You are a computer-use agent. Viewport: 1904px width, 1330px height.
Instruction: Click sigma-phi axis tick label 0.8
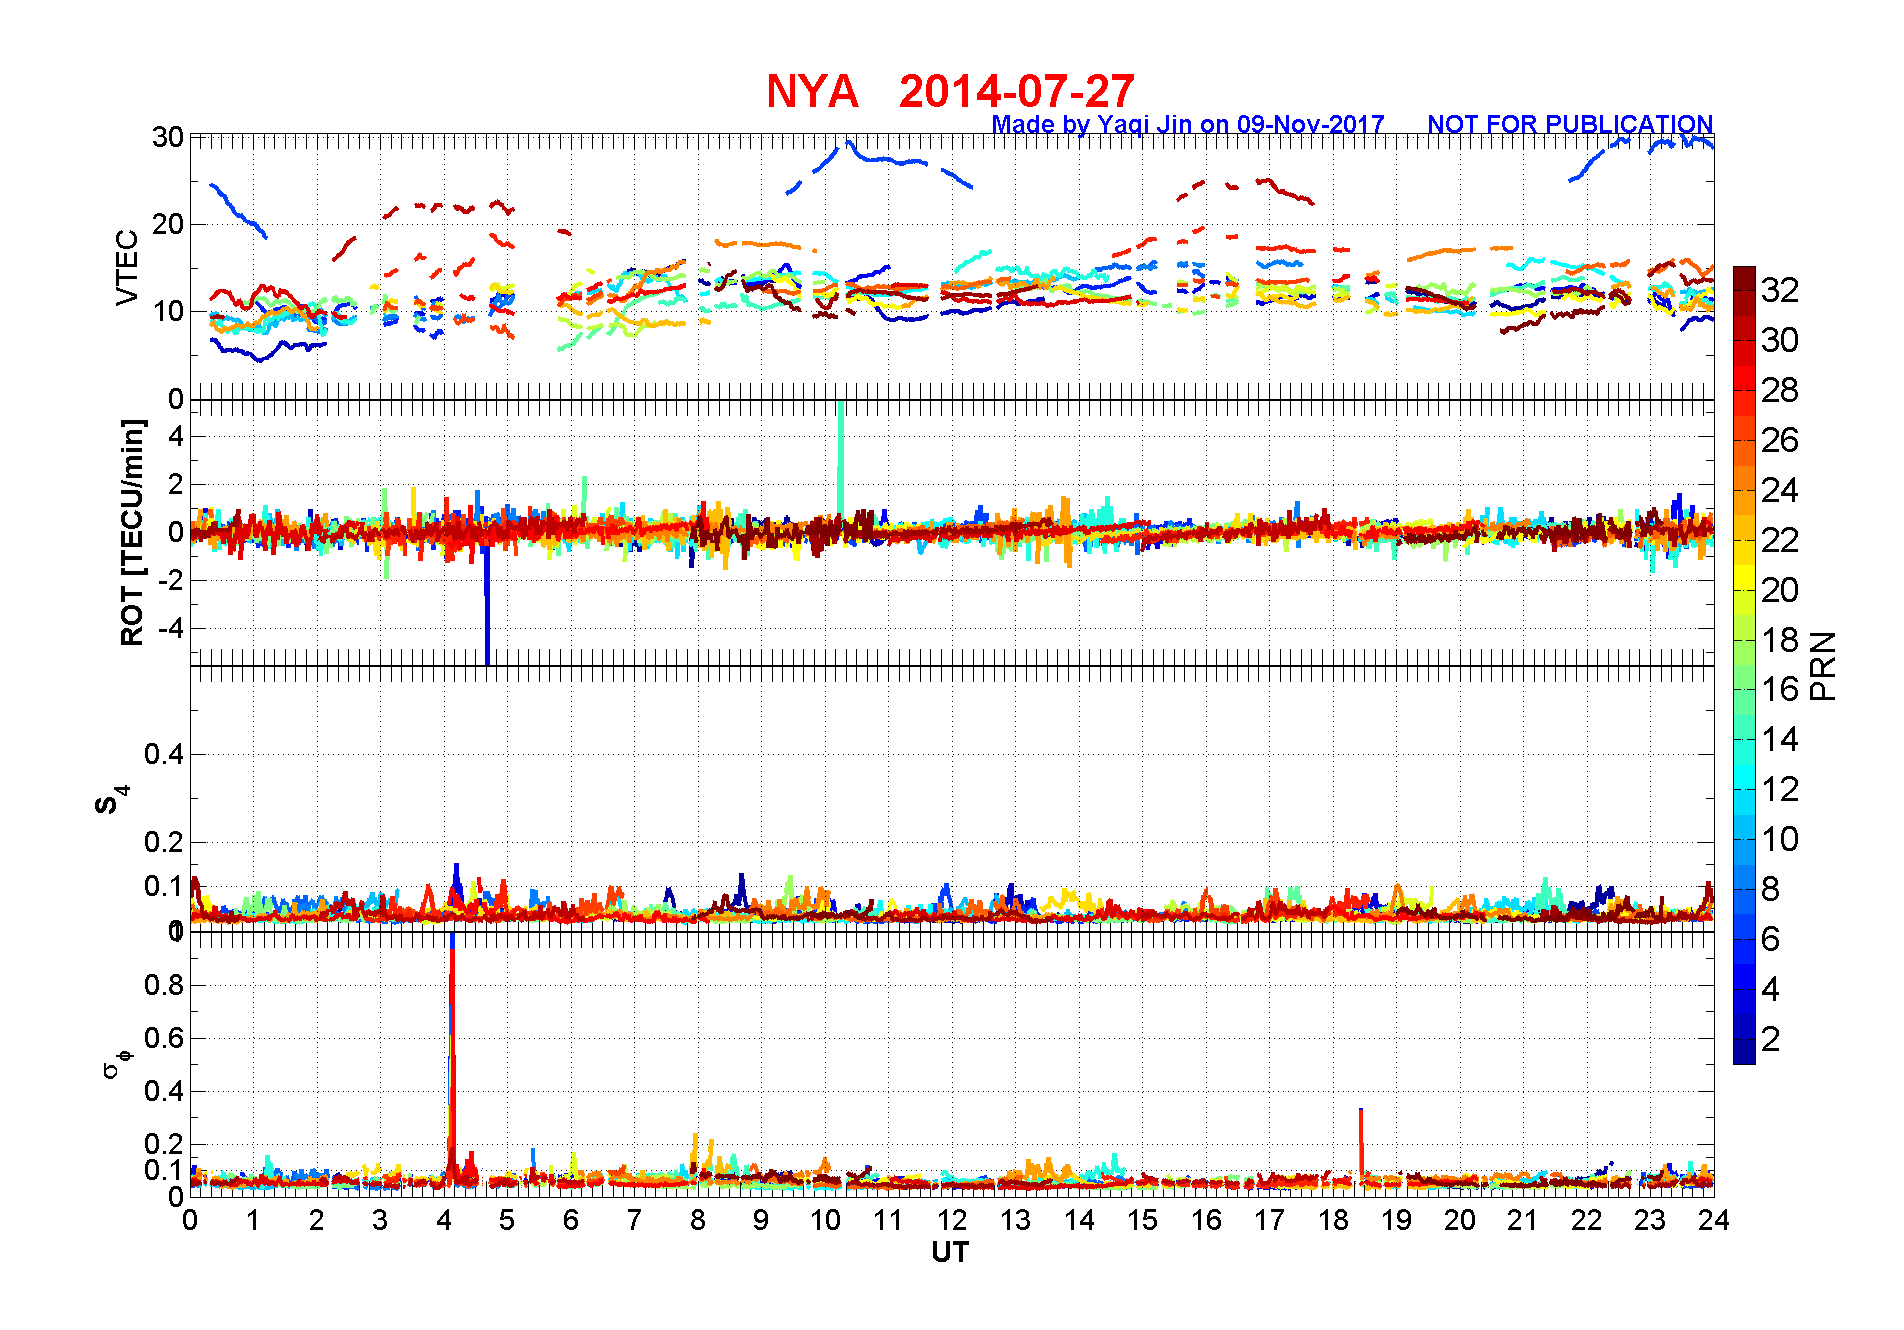[x=164, y=985]
